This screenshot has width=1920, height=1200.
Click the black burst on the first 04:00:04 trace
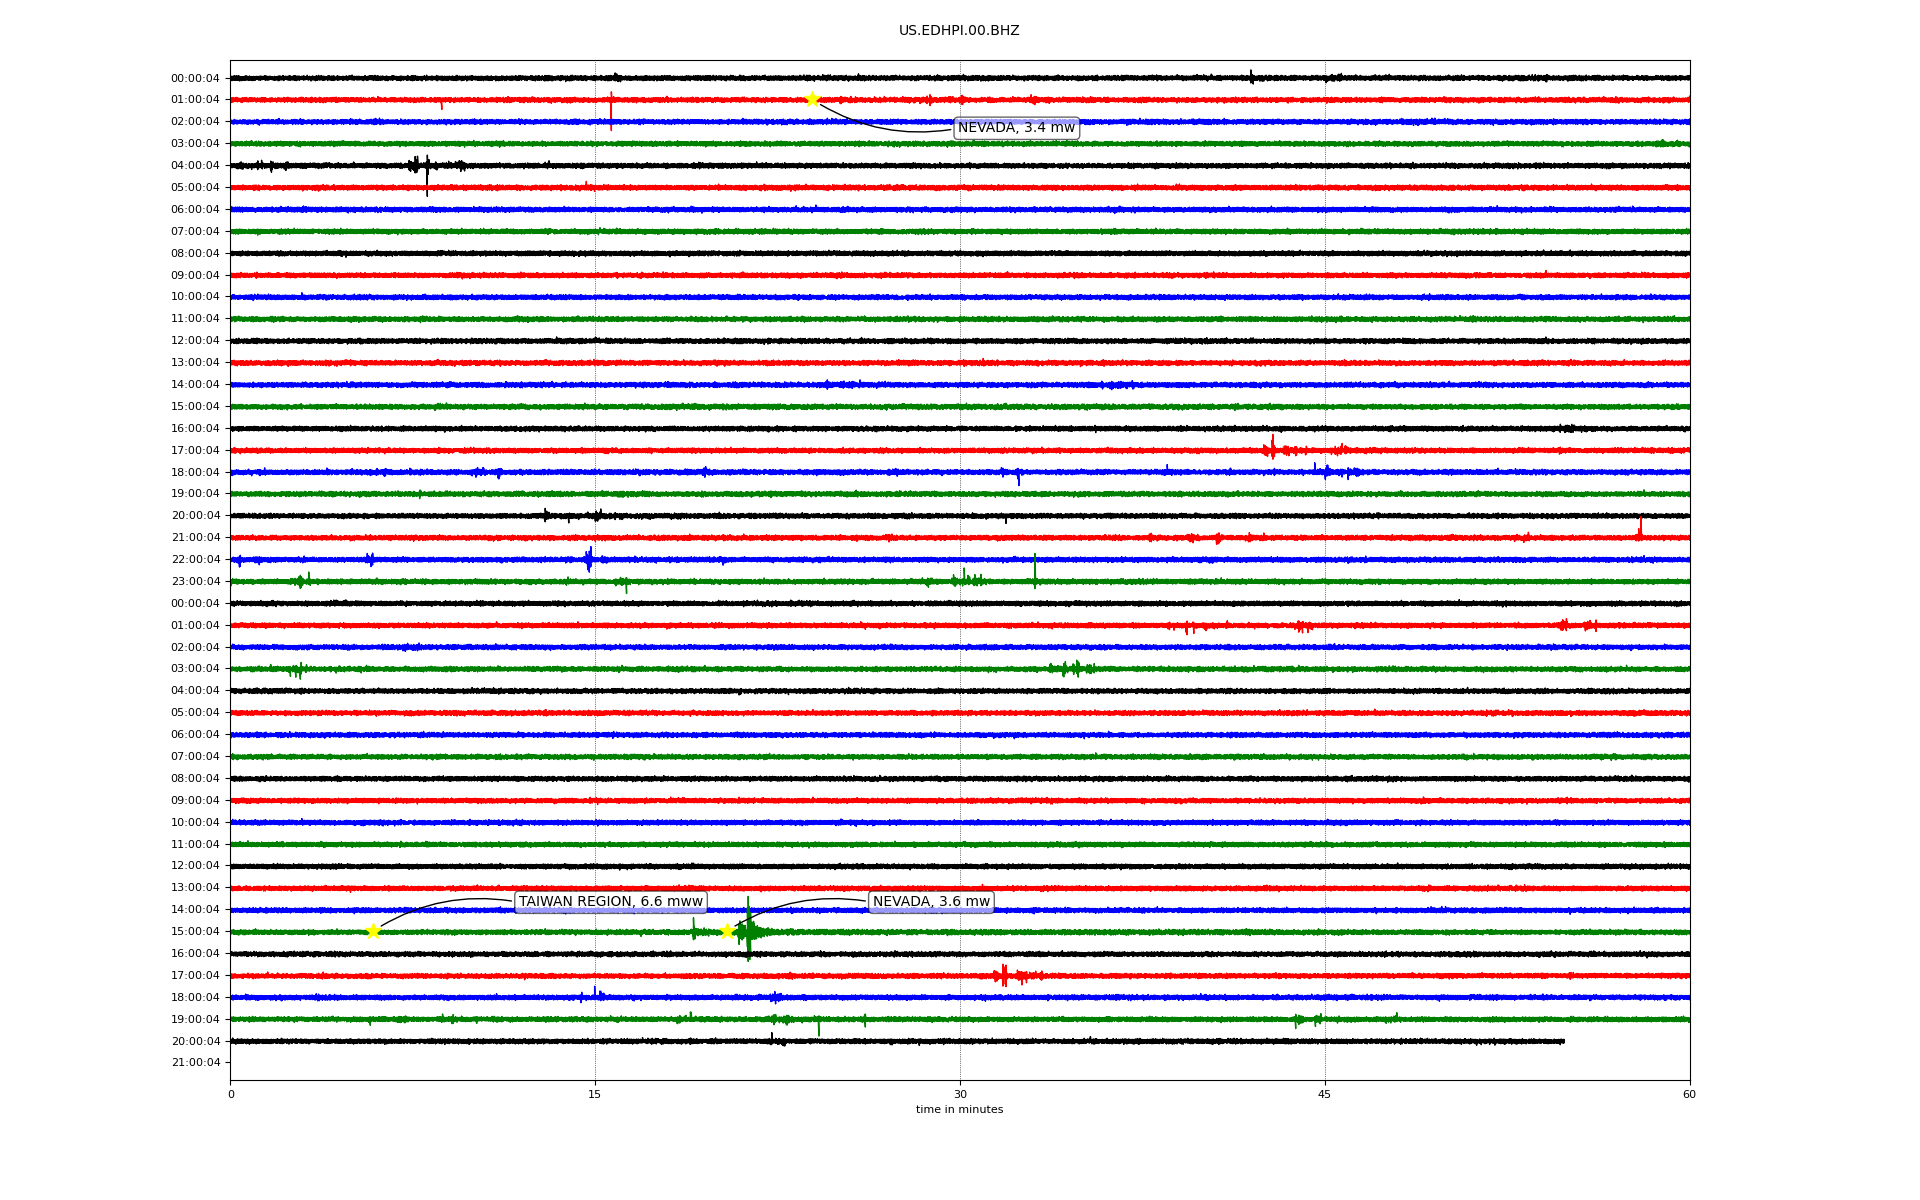click(426, 167)
